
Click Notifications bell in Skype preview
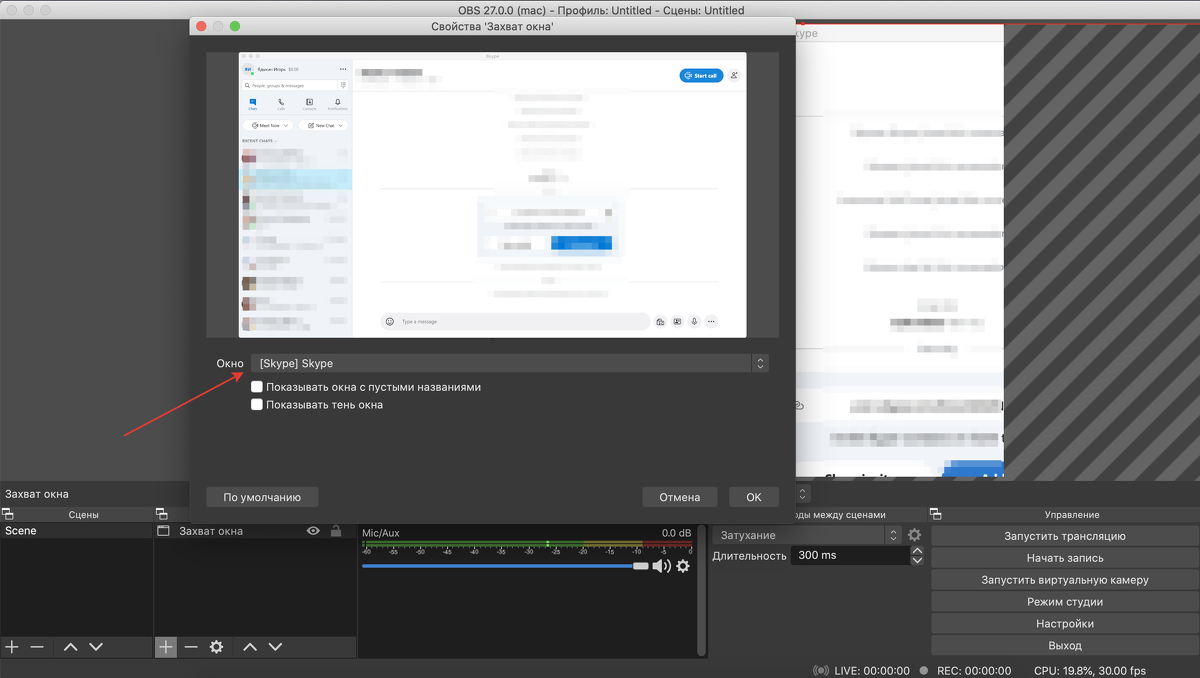click(x=338, y=104)
